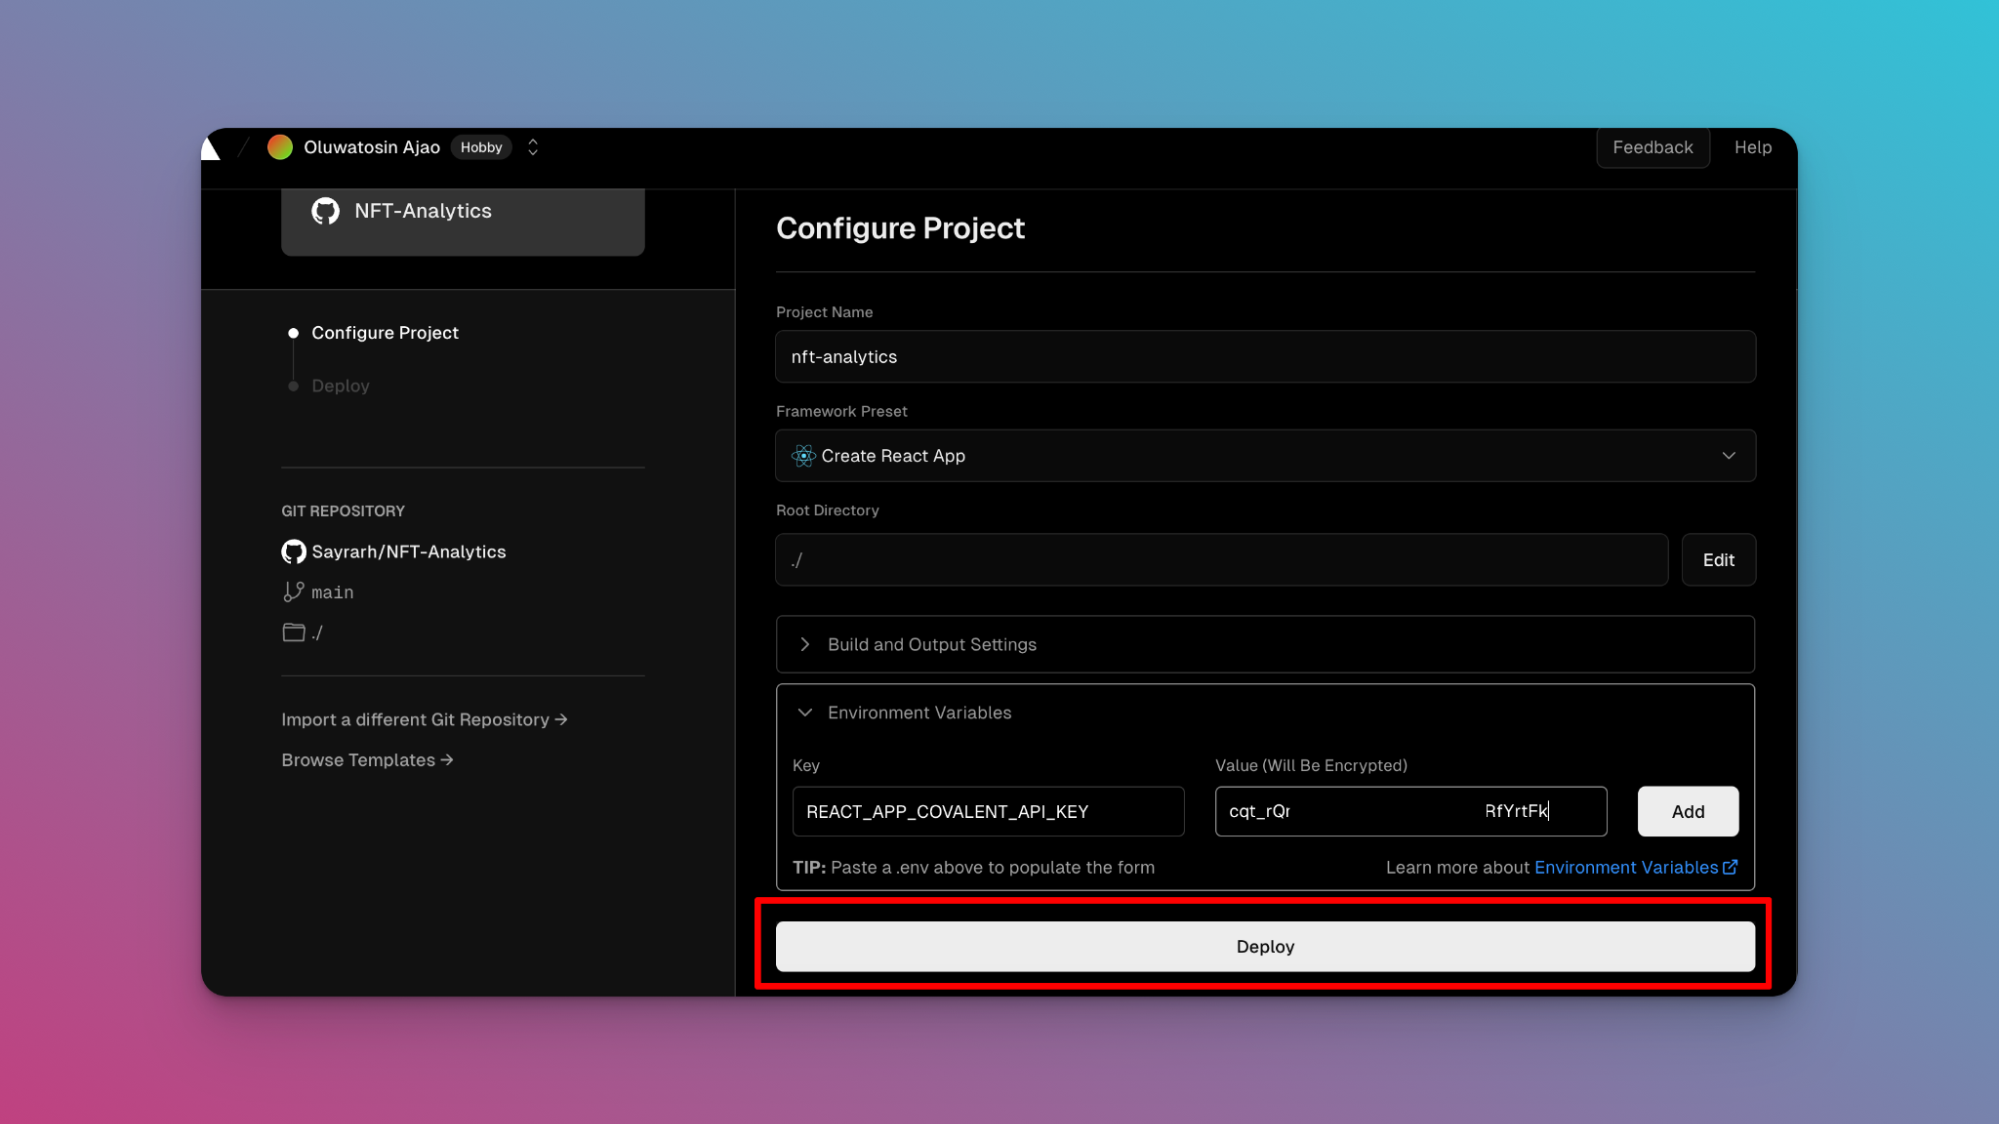Open the Sayrarh/NFT-Analytics repository link

click(x=409, y=552)
